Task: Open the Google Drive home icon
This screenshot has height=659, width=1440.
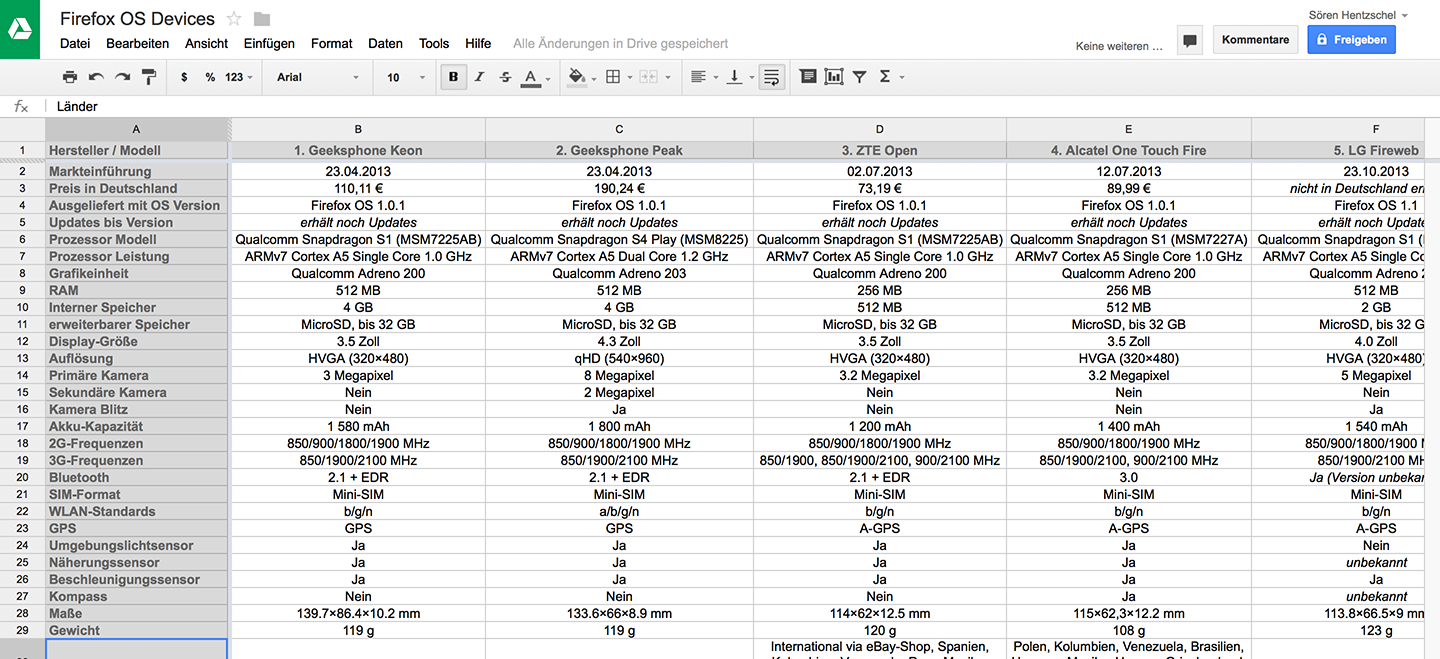Action: point(20,30)
